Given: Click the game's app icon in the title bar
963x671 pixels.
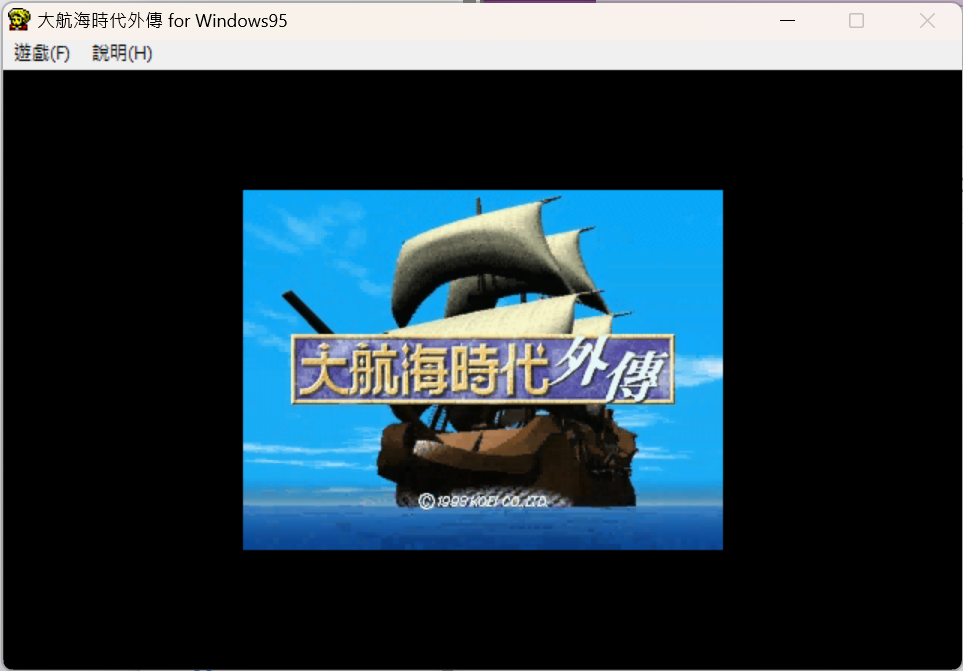Looking at the screenshot, I should pyautogui.click(x=19, y=20).
